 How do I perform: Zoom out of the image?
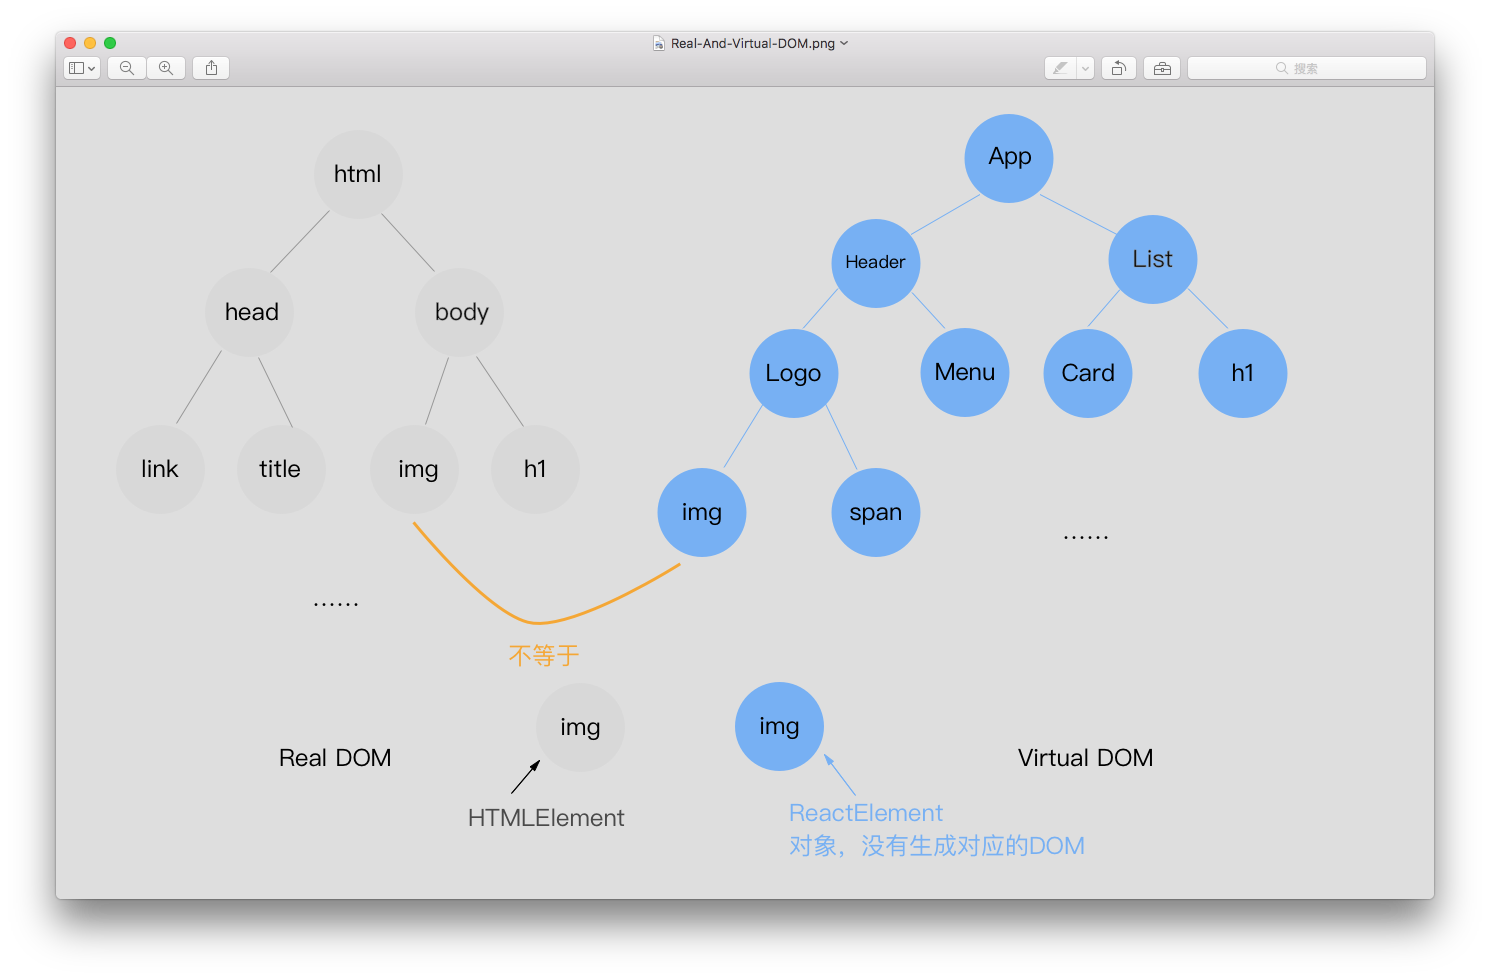126,67
